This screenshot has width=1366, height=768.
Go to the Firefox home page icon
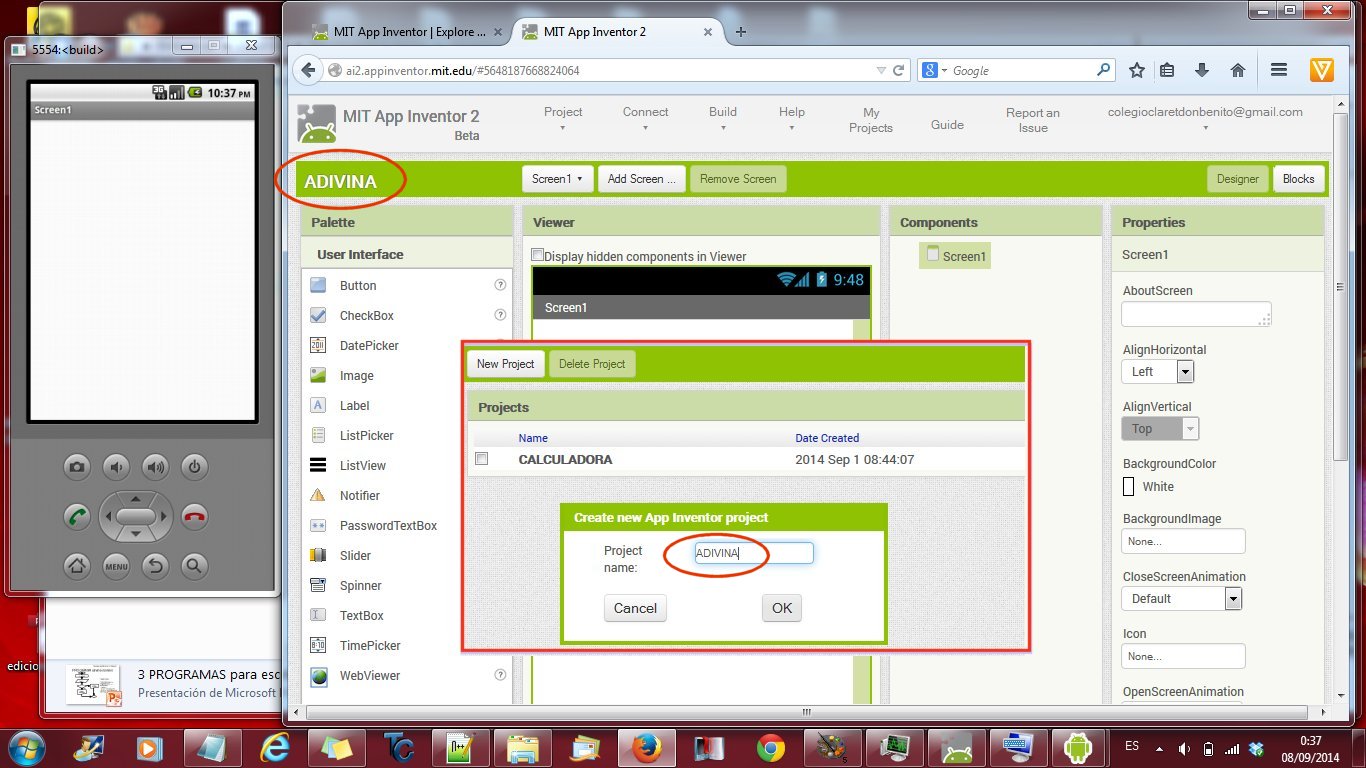coord(1238,70)
